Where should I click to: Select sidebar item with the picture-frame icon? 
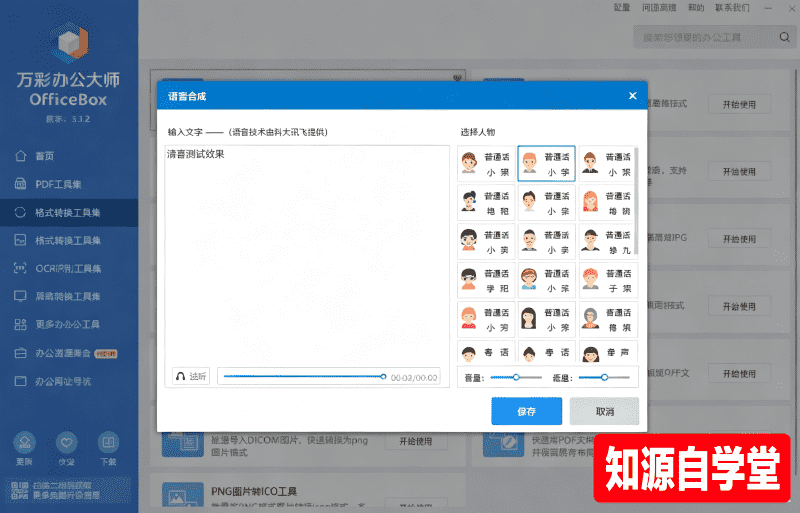[20, 240]
